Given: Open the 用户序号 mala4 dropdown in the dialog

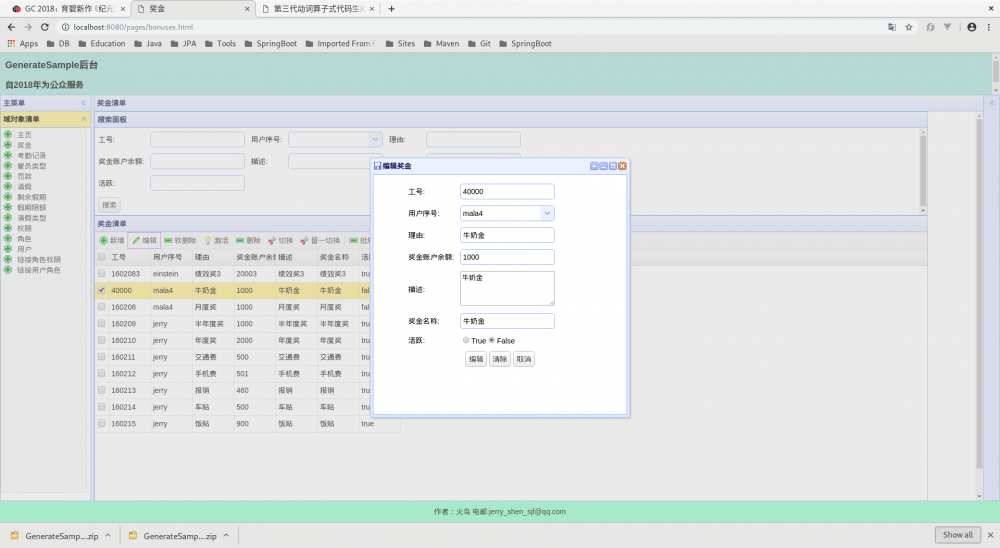Looking at the screenshot, I should point(547,213).
